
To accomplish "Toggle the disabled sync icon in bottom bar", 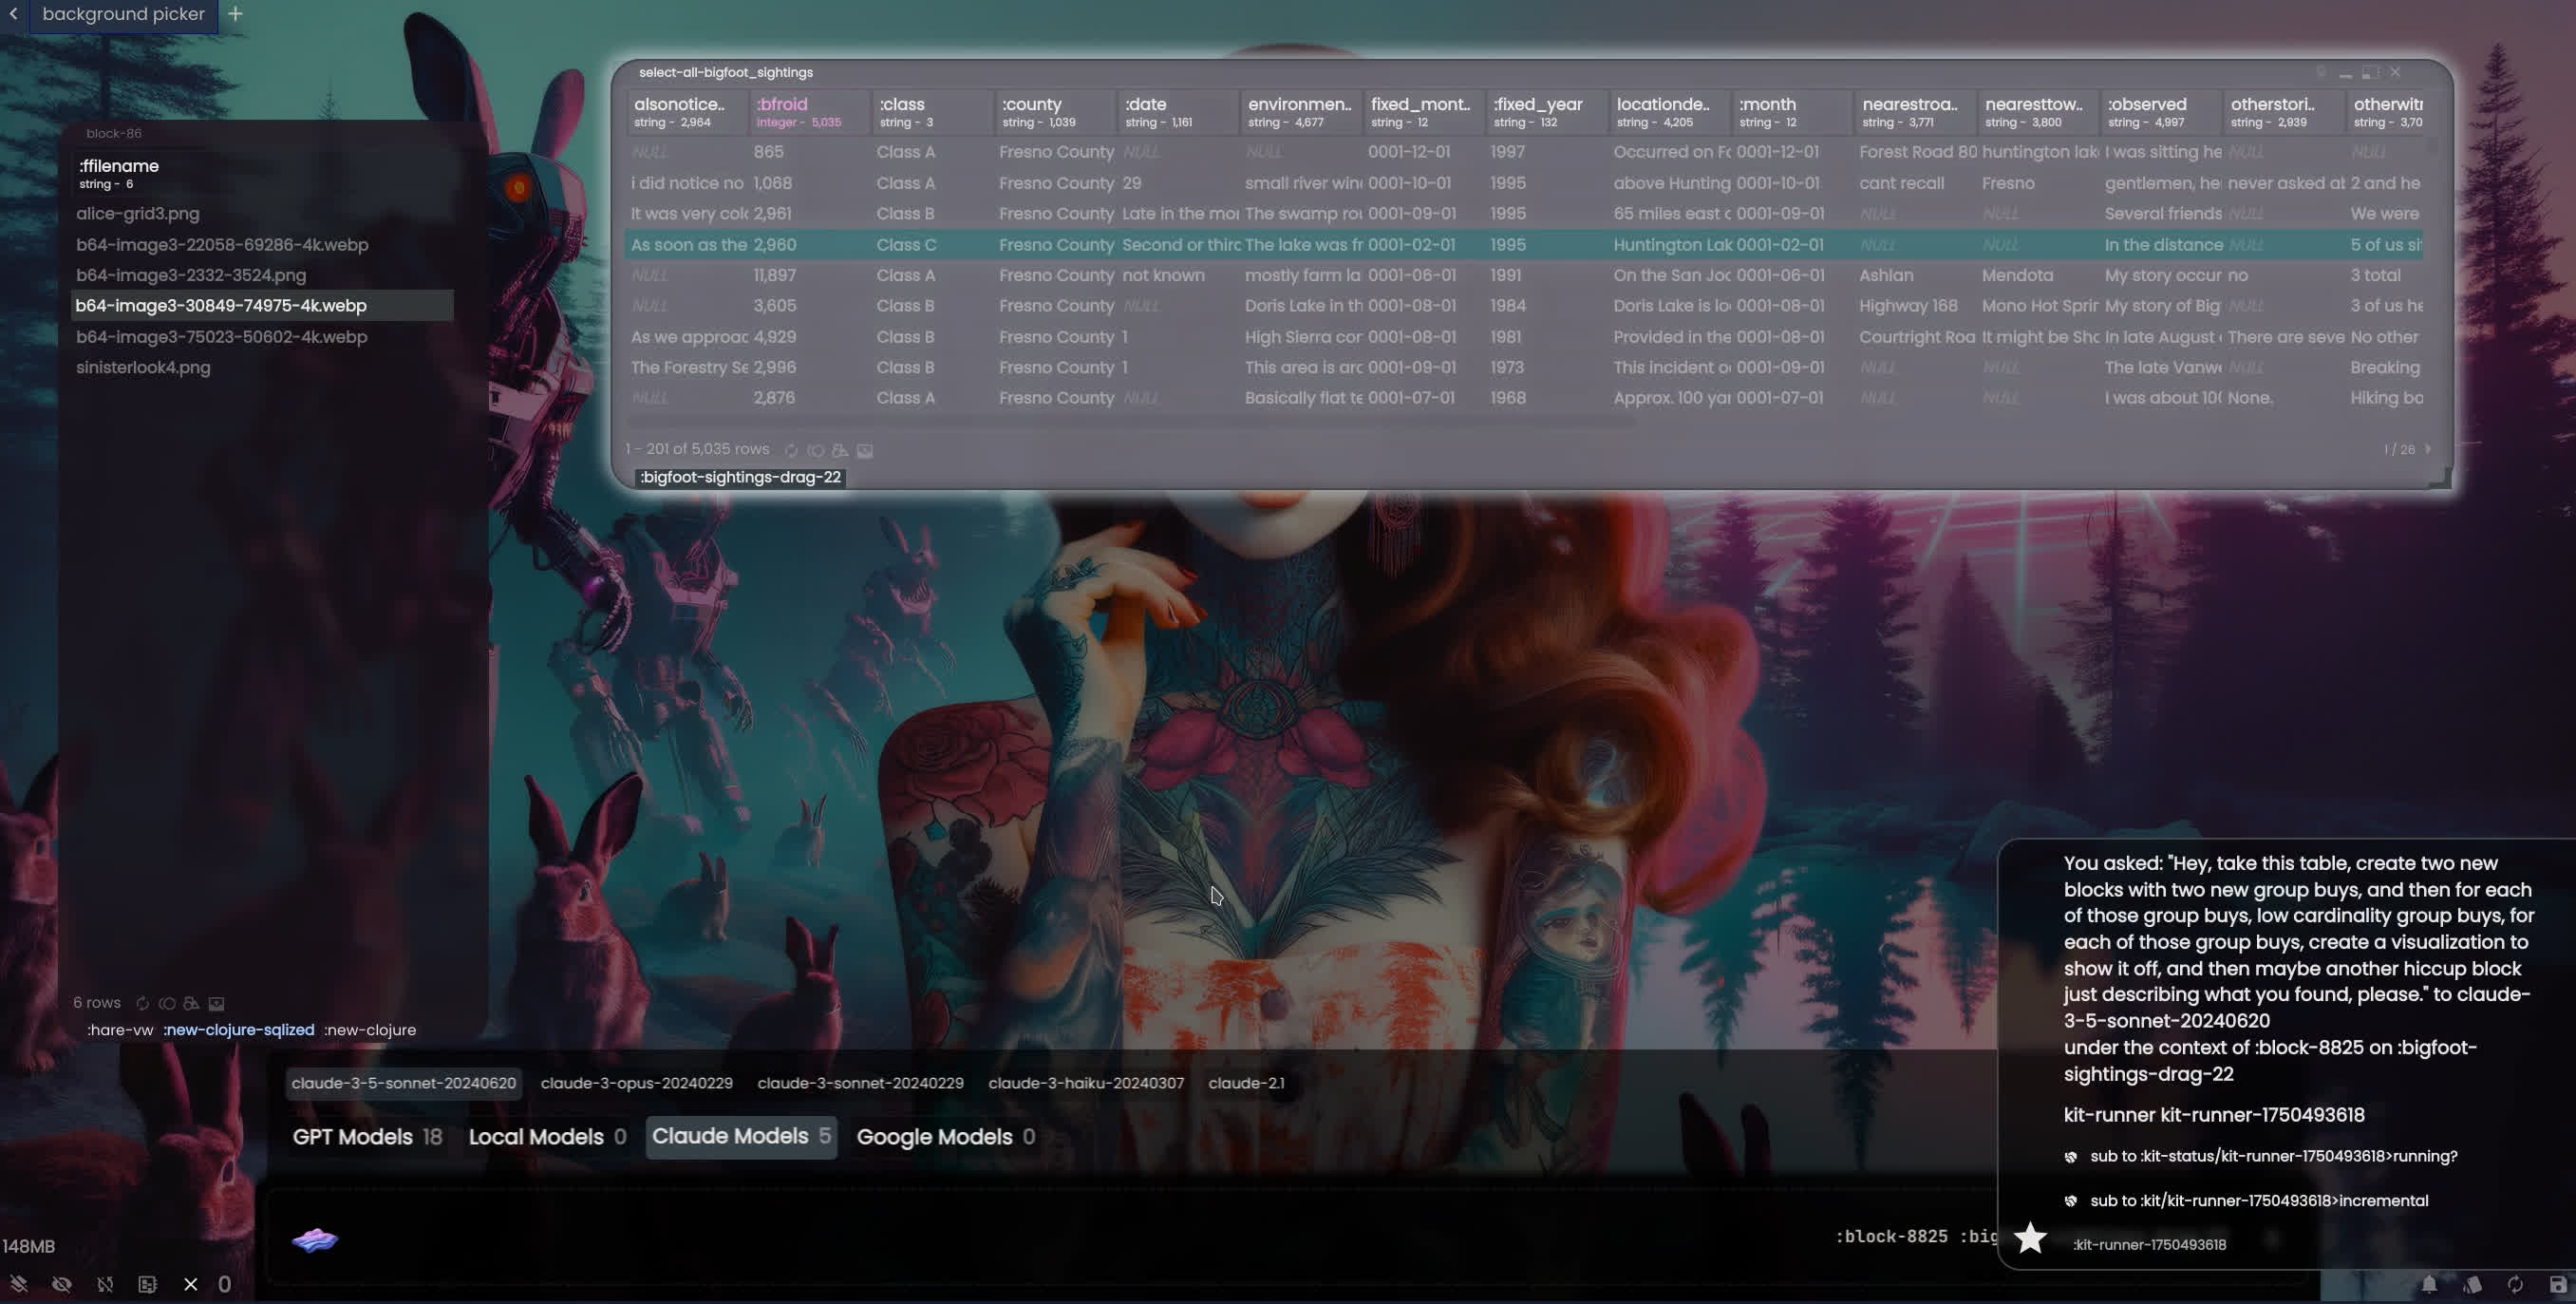I will pos(105,1284).
